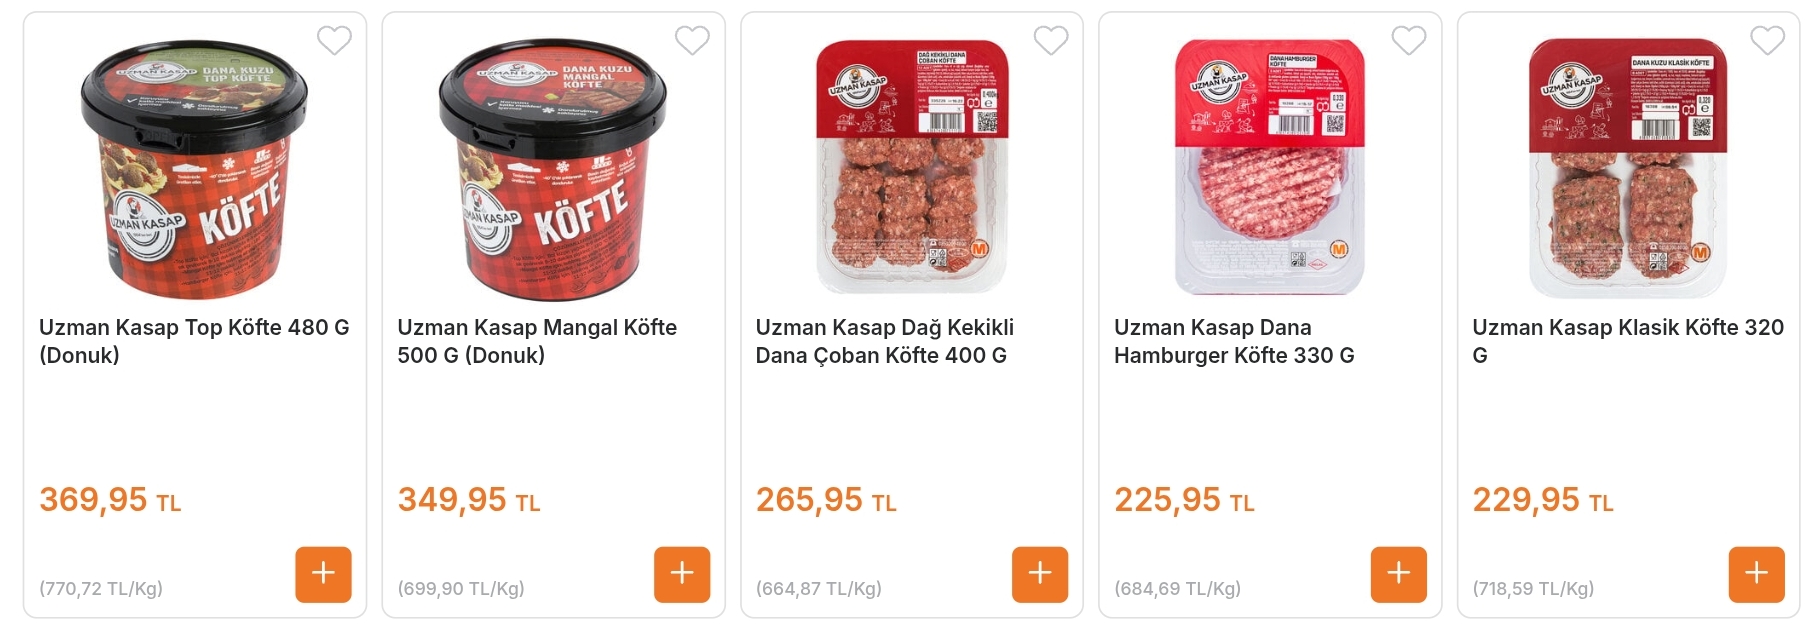Image resolution: width=1816 pixels, height=643 pixels.
Task: View Çoban Köfte package image
Action: click(x=912, y=167)
